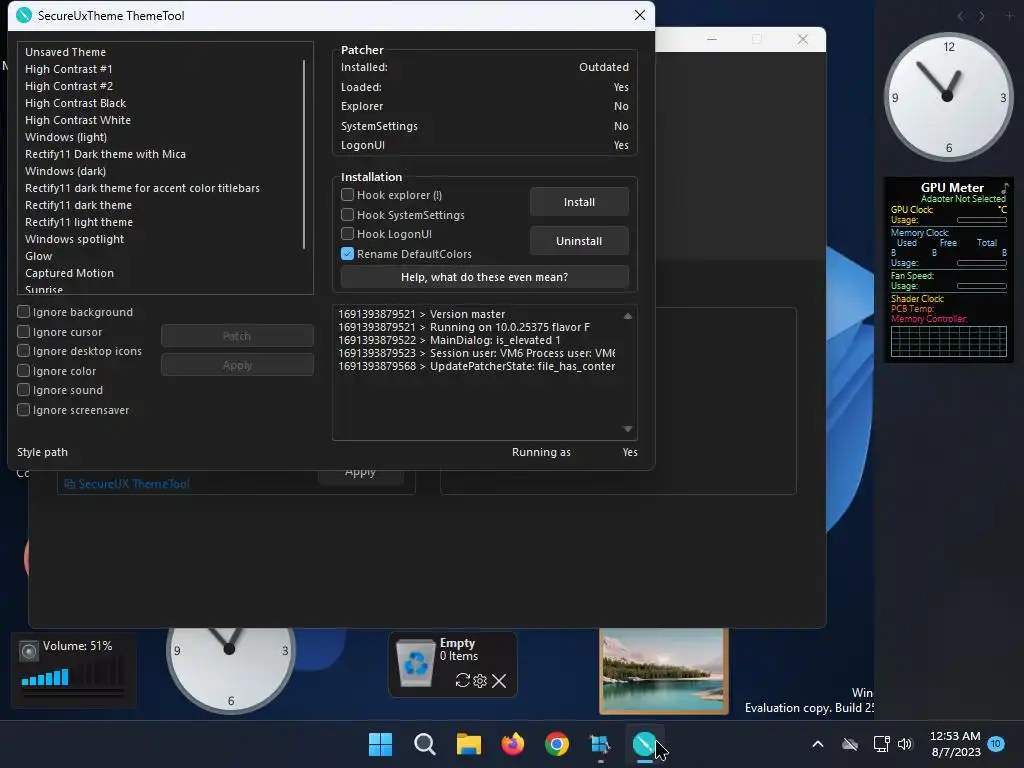Click the notification count badge
Image resolution: width=1024 pixels, height=768 pixels.
pyautogui.click(x=995, y=744)
